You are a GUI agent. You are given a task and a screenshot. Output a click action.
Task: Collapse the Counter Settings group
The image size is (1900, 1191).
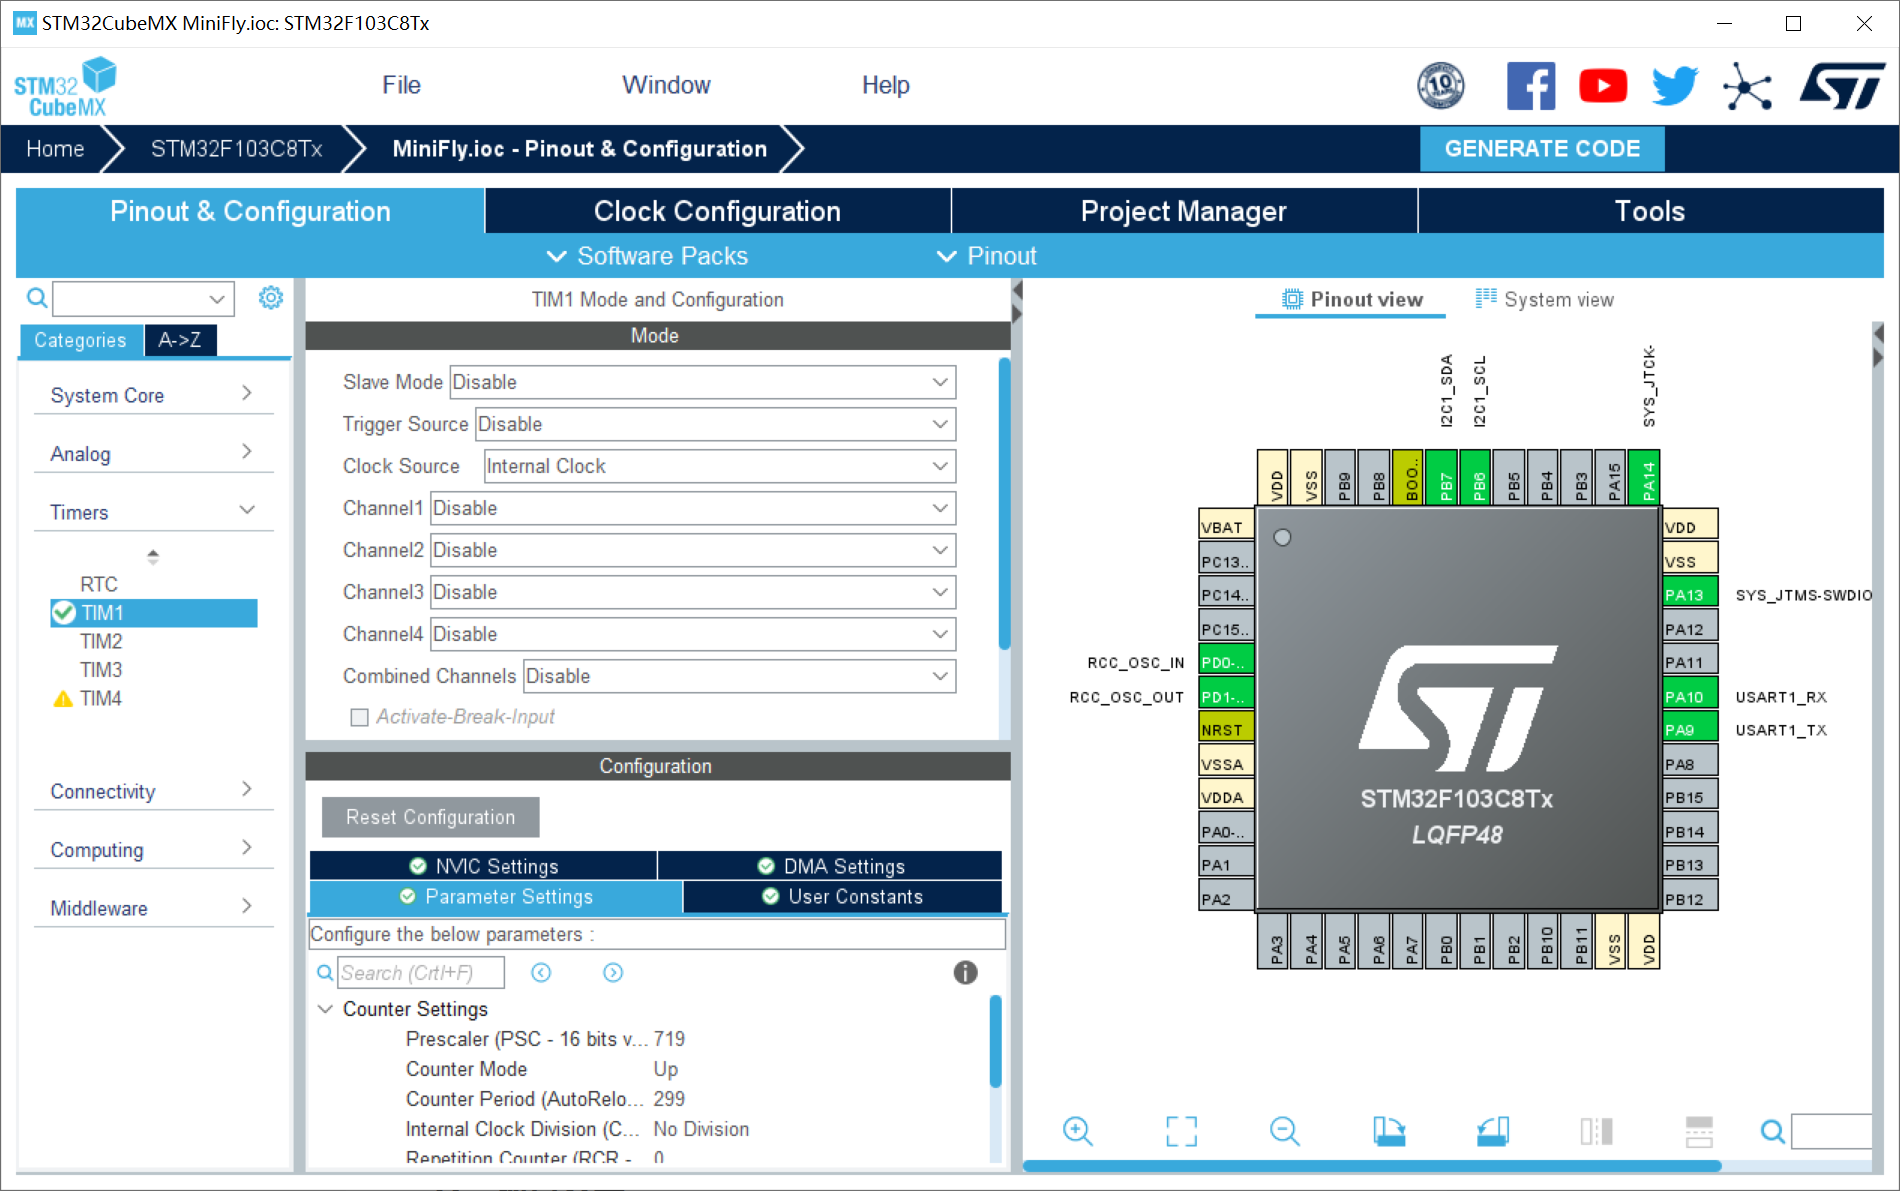(325, 1009)
